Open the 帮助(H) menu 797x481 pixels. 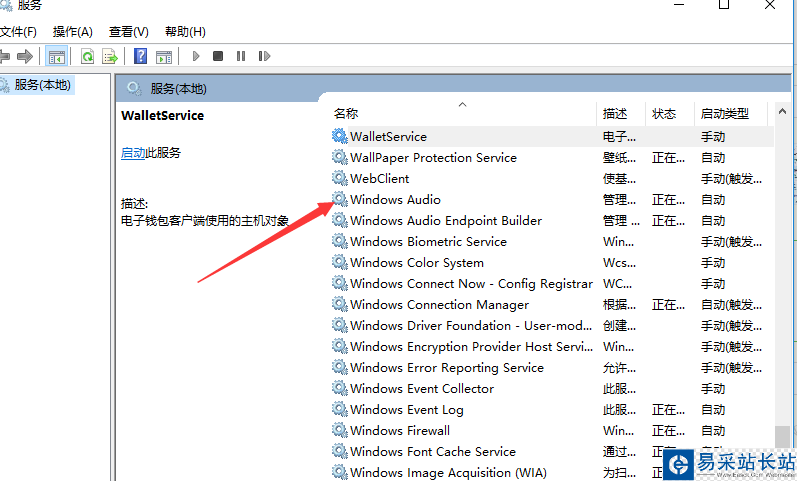click(186, 32)
